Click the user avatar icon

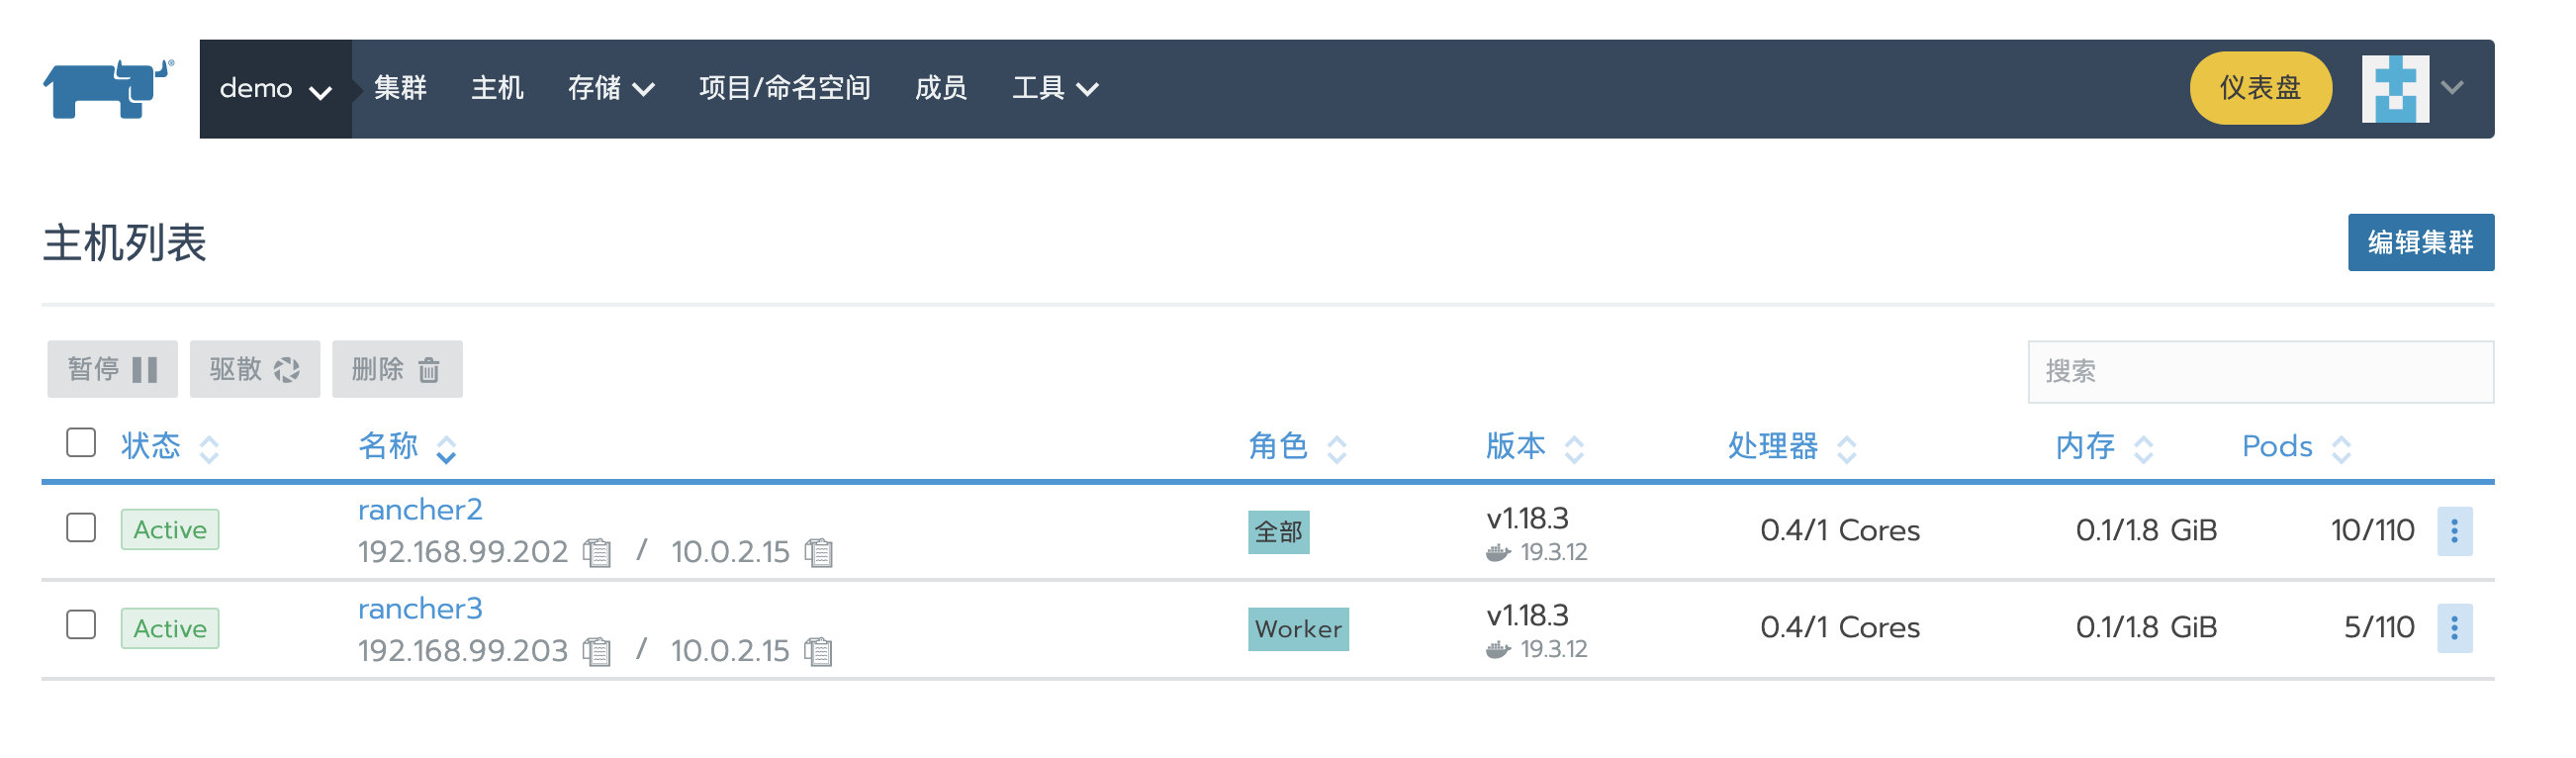point(2394,89)
